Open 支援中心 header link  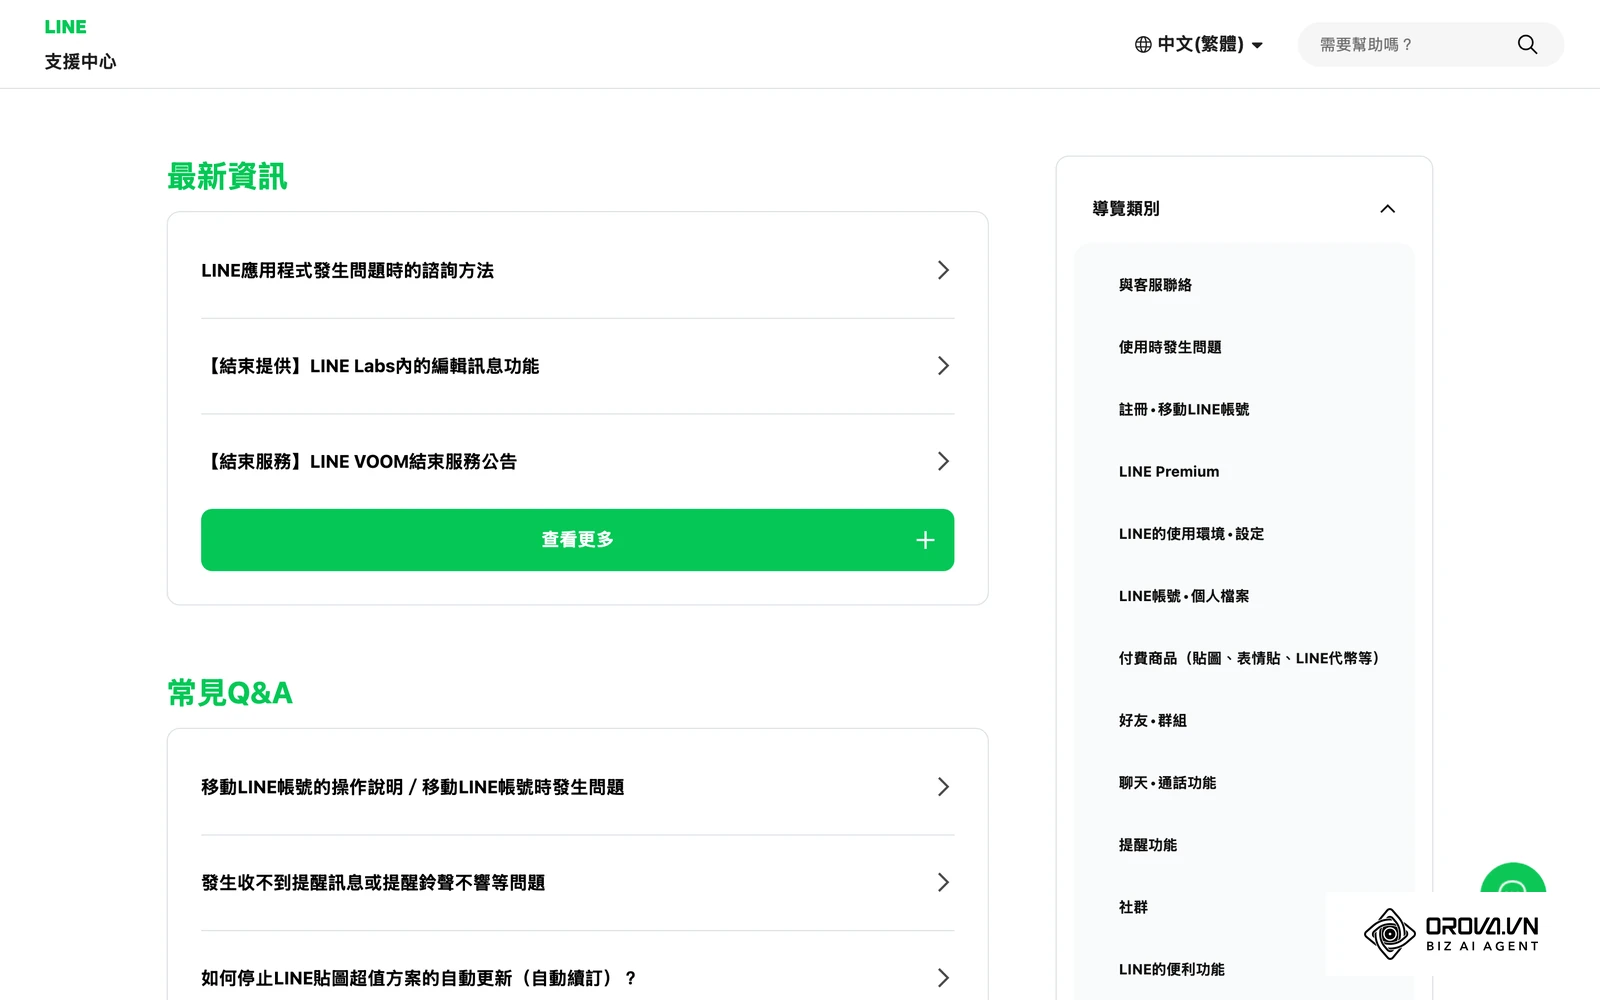point(80,62)
